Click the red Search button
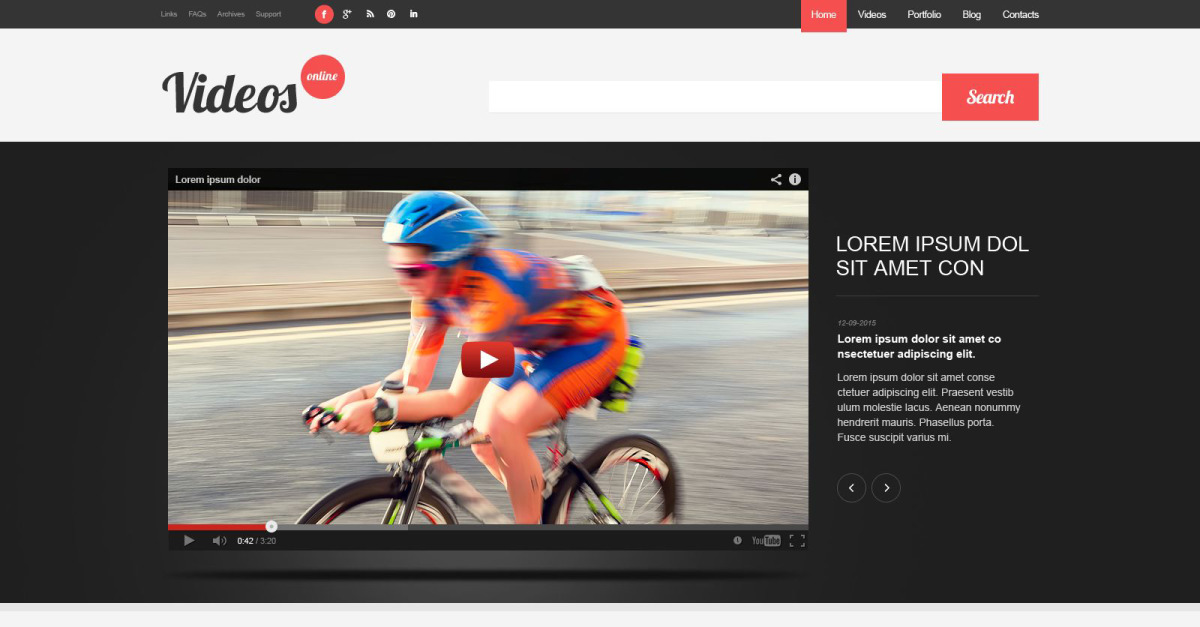This screenshot has width=1200, height=627. tap(990, 97)
